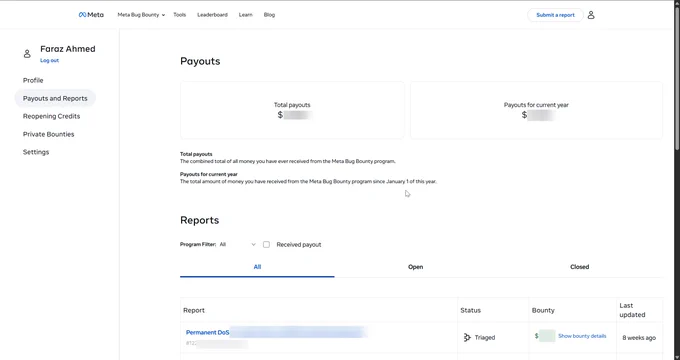Open Private Bounties in sidebar
Image resolution: width=680 pixels, height=360 pixels.
(49, 134)
